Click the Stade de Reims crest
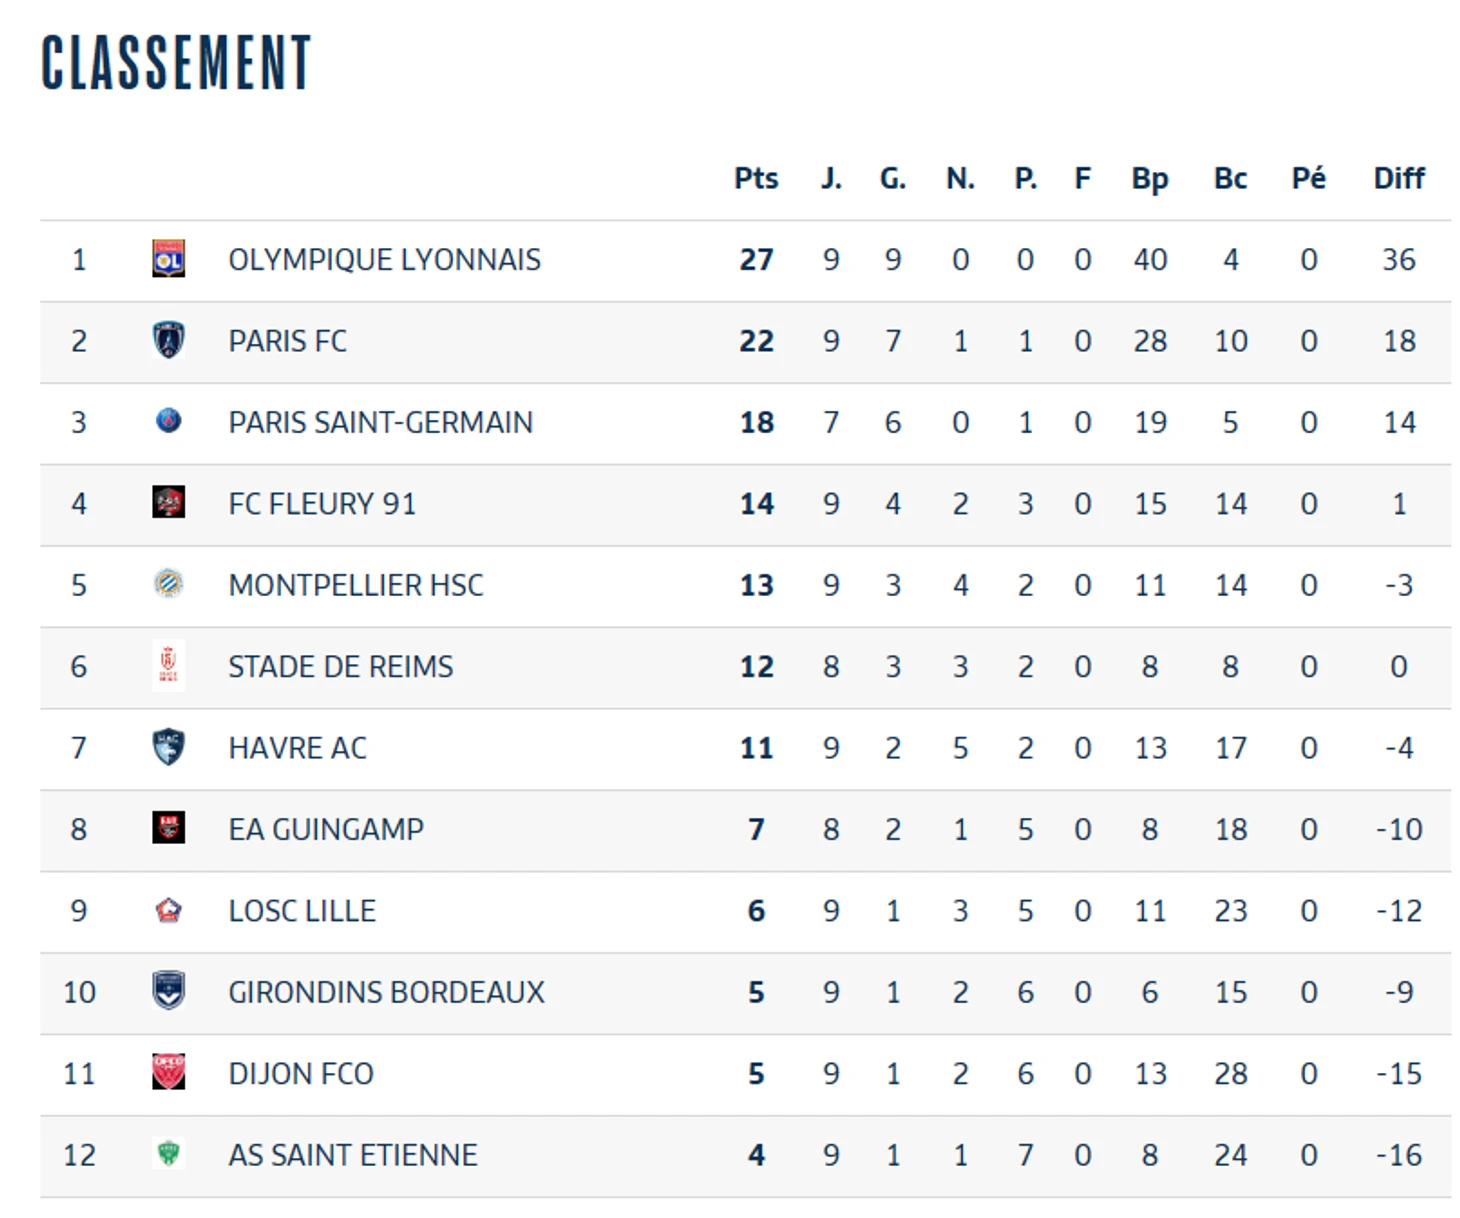Image resolution: width=1460 pixels, height=1218 pixels. click(x=168, y=666)
